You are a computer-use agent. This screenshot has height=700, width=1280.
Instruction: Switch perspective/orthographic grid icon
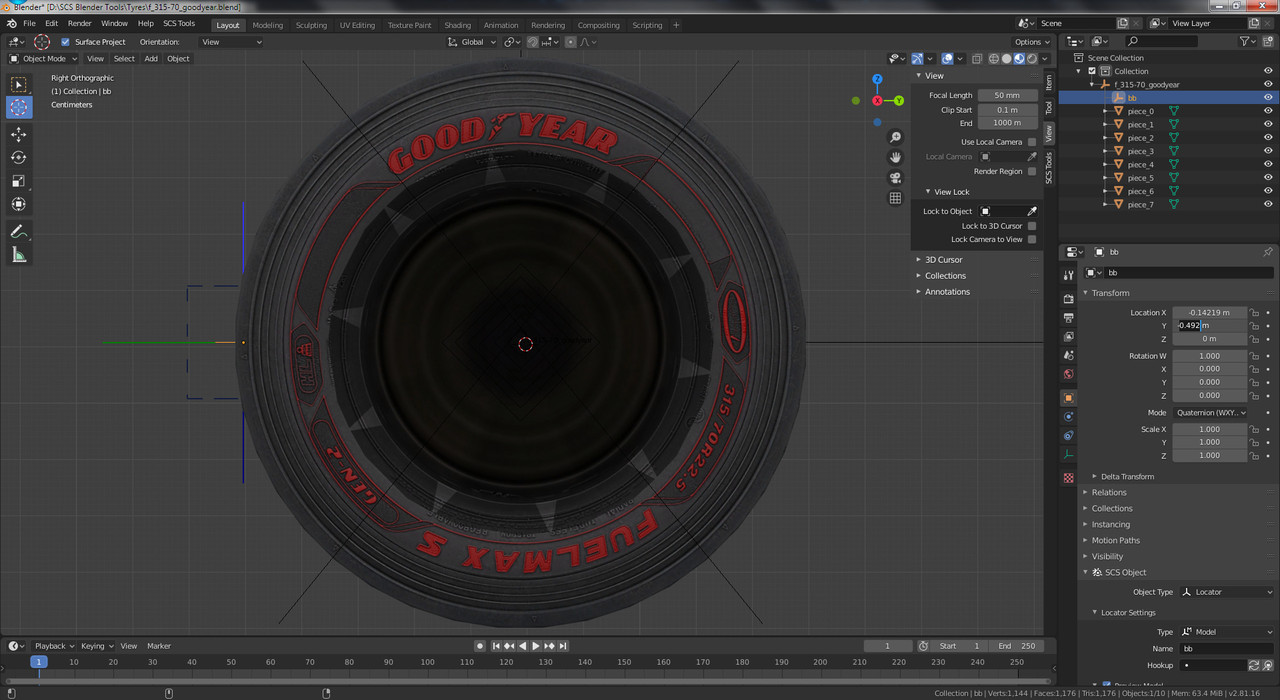(895, 198)
